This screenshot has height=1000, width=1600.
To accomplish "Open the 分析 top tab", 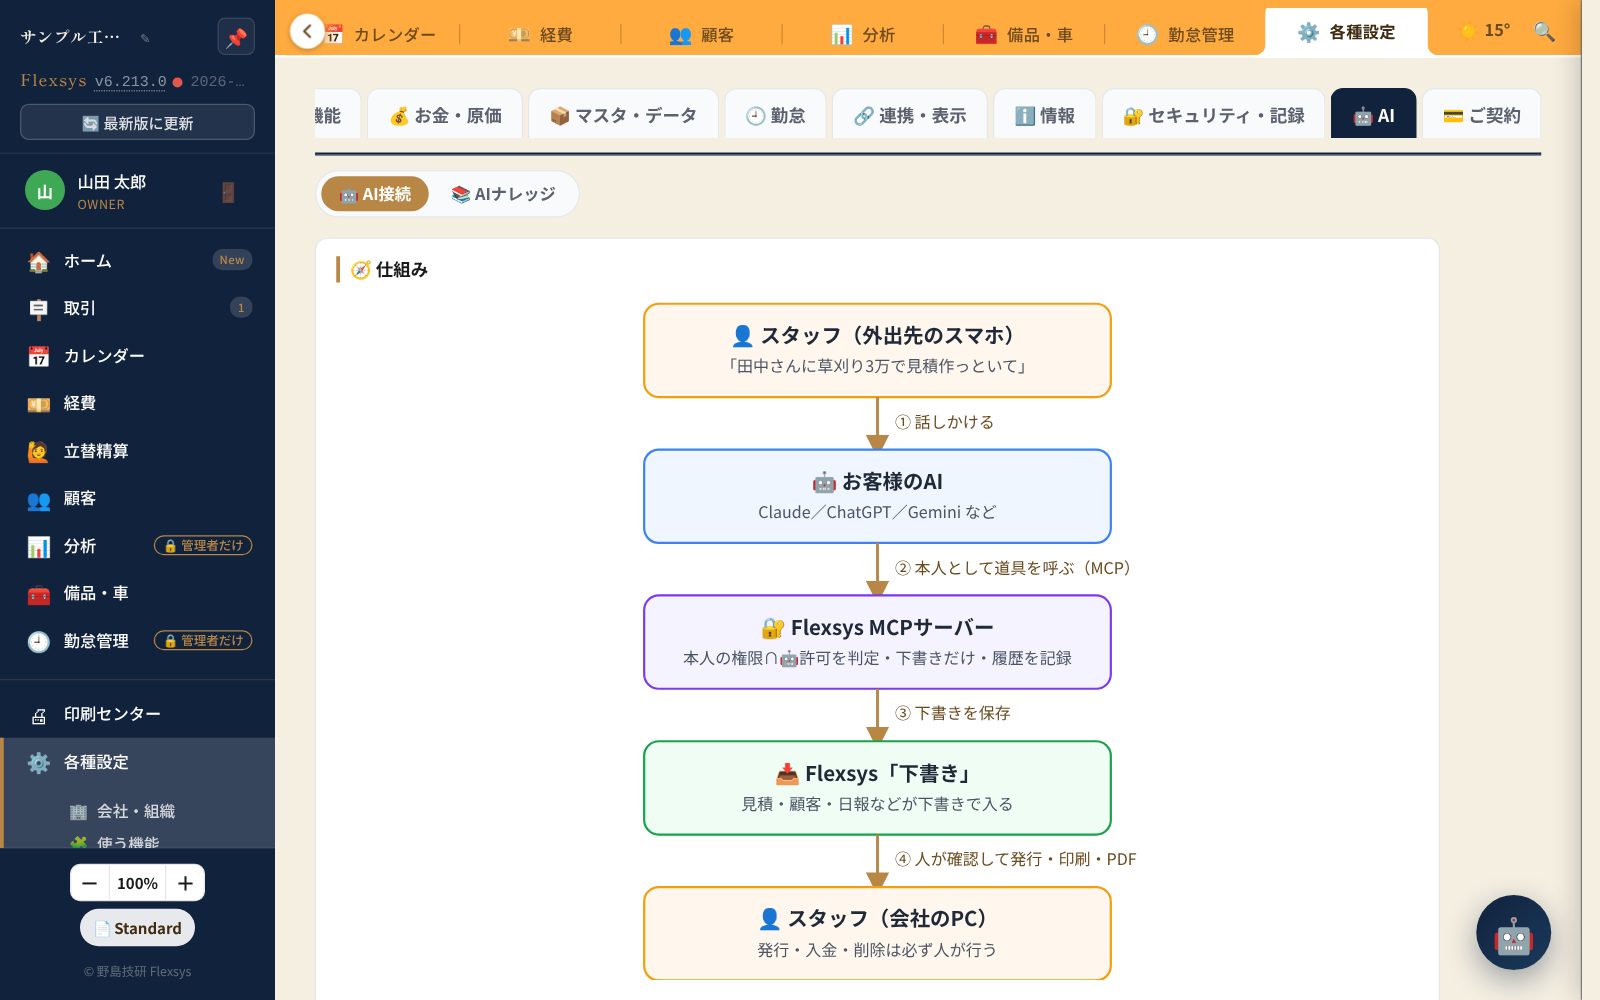I will coord(863,35).
